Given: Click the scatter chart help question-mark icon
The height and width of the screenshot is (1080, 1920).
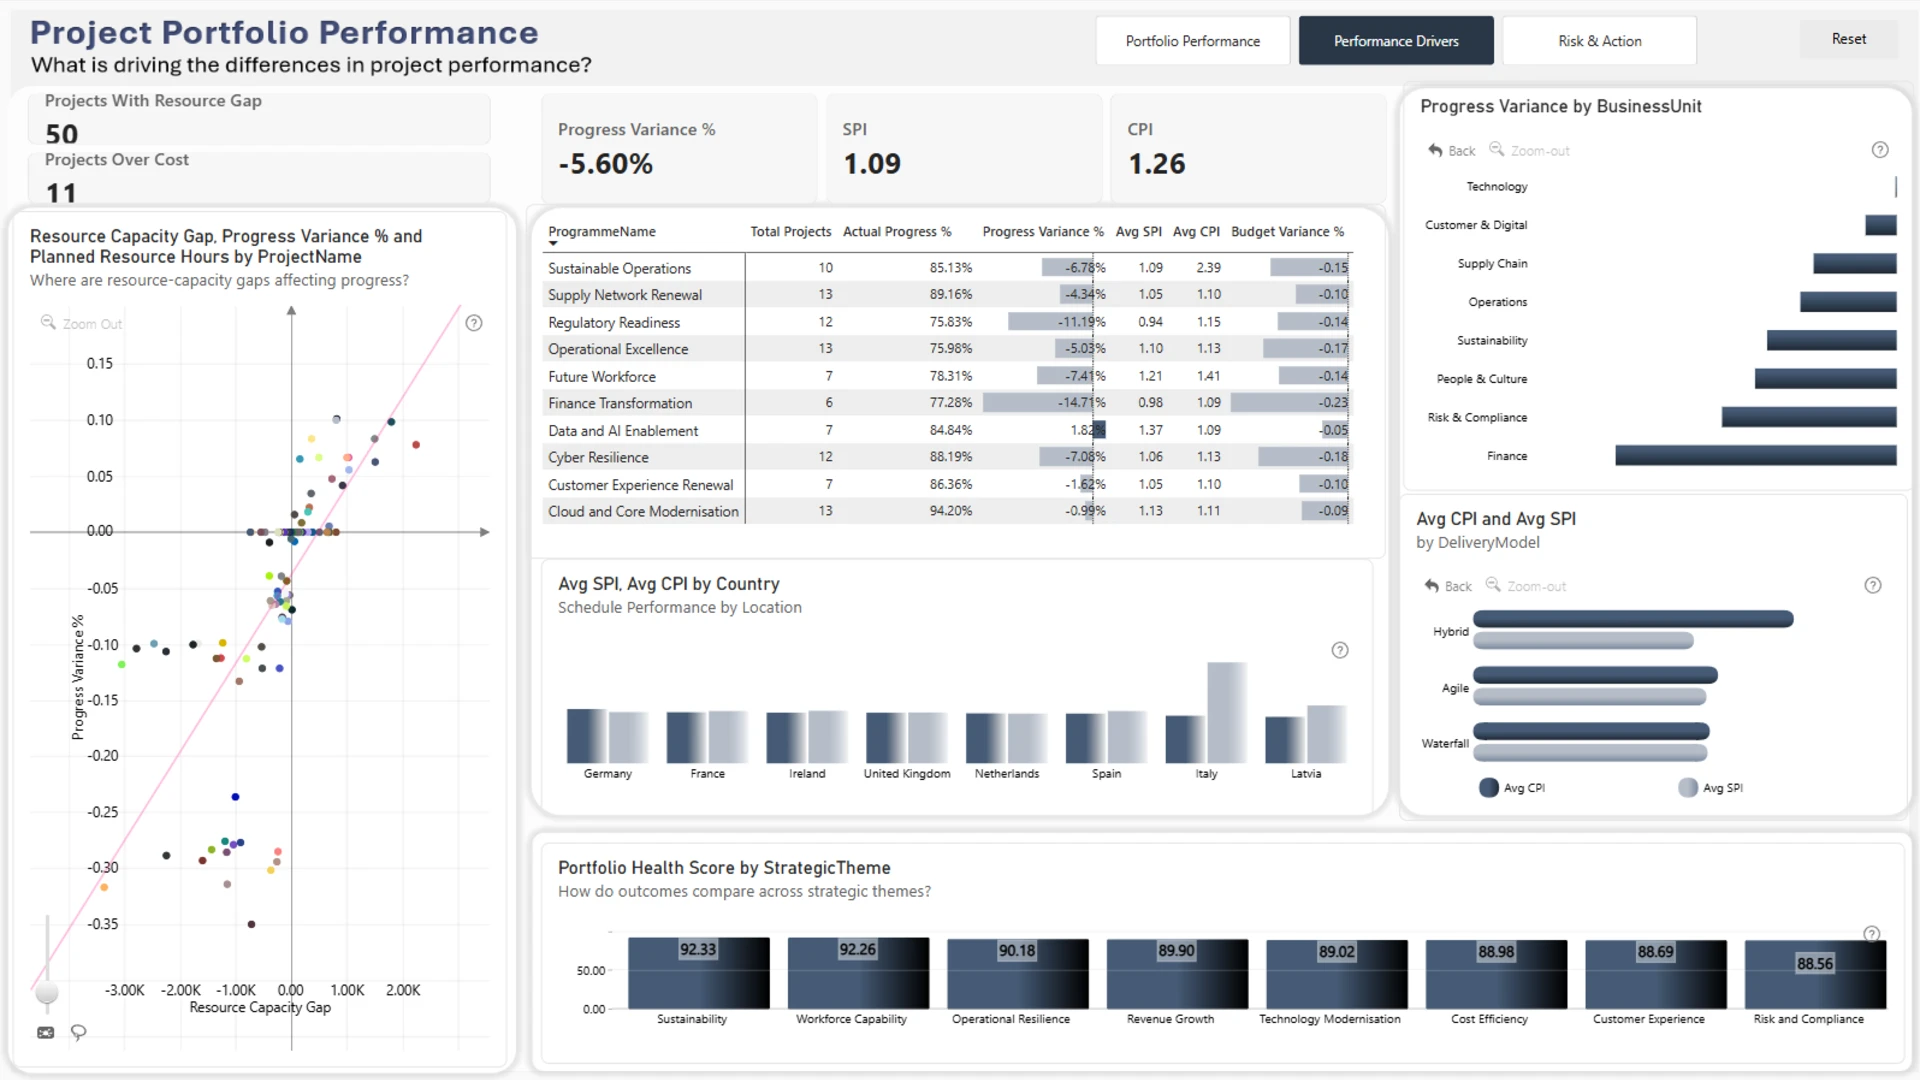Looking at the screenshot, I should 474,323.
